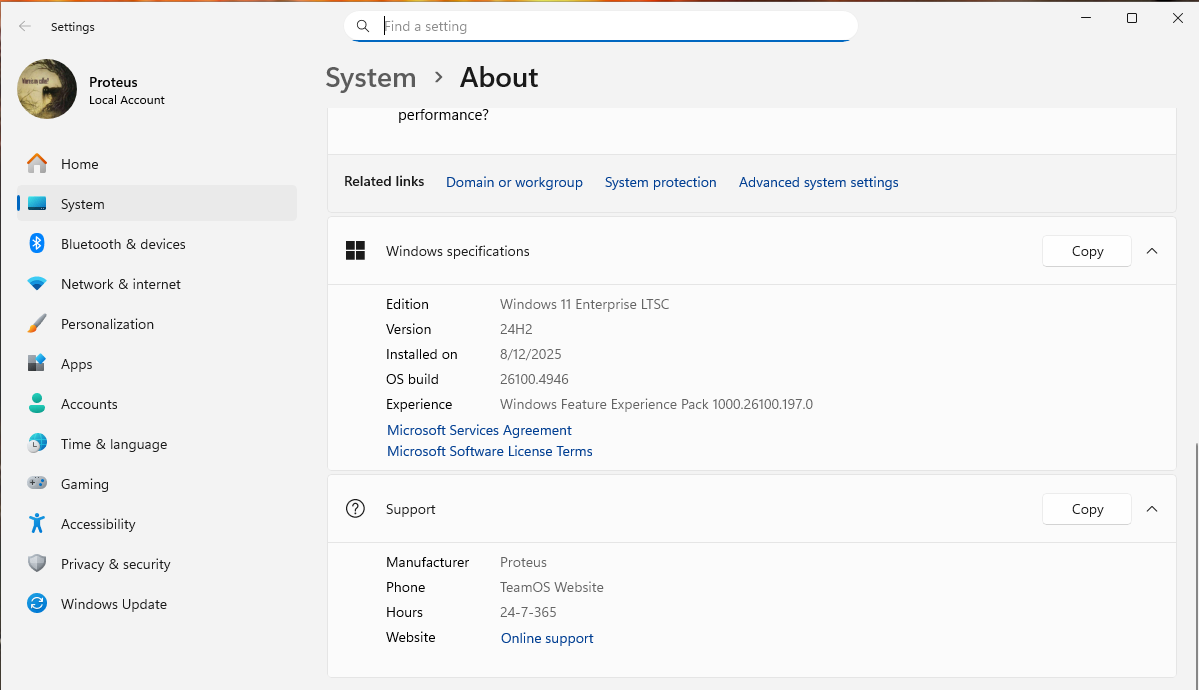Open Advanced system settings link
The width and height of the screenshot is (1199, 690).
pos(818,182)
